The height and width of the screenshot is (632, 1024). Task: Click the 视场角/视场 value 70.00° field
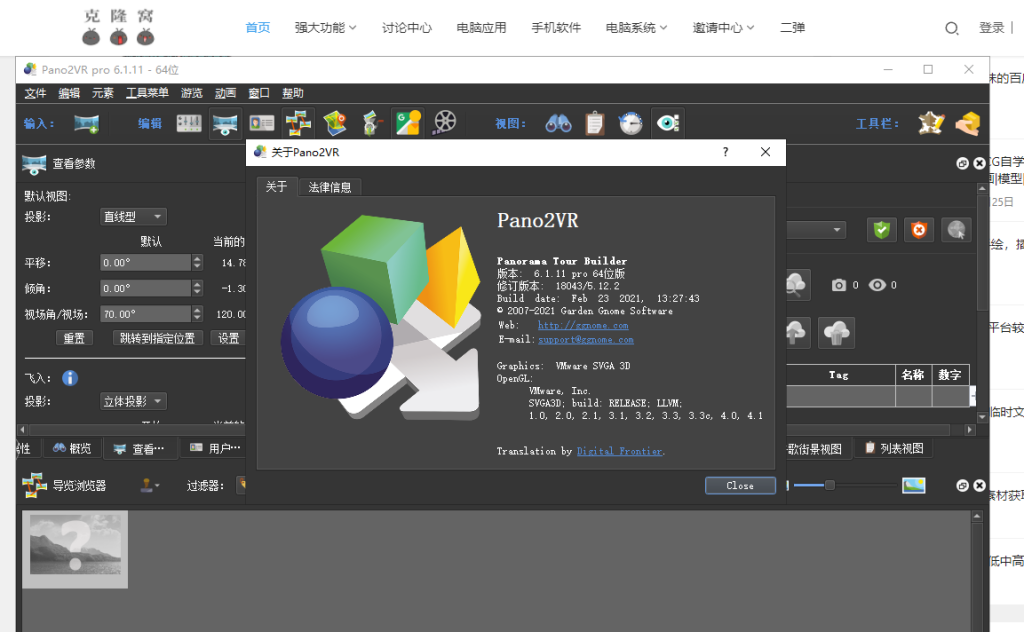146,314
